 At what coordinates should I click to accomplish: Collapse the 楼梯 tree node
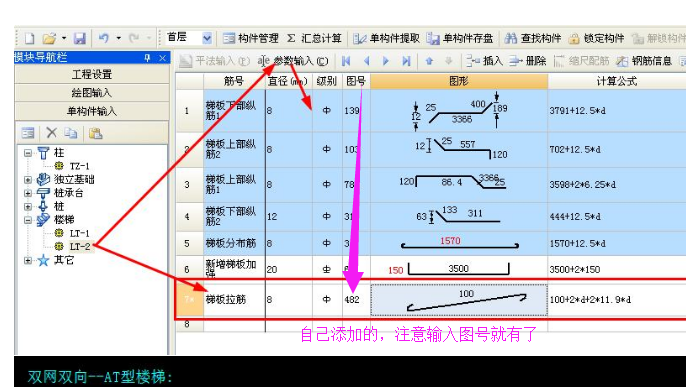tap(28, 220)
